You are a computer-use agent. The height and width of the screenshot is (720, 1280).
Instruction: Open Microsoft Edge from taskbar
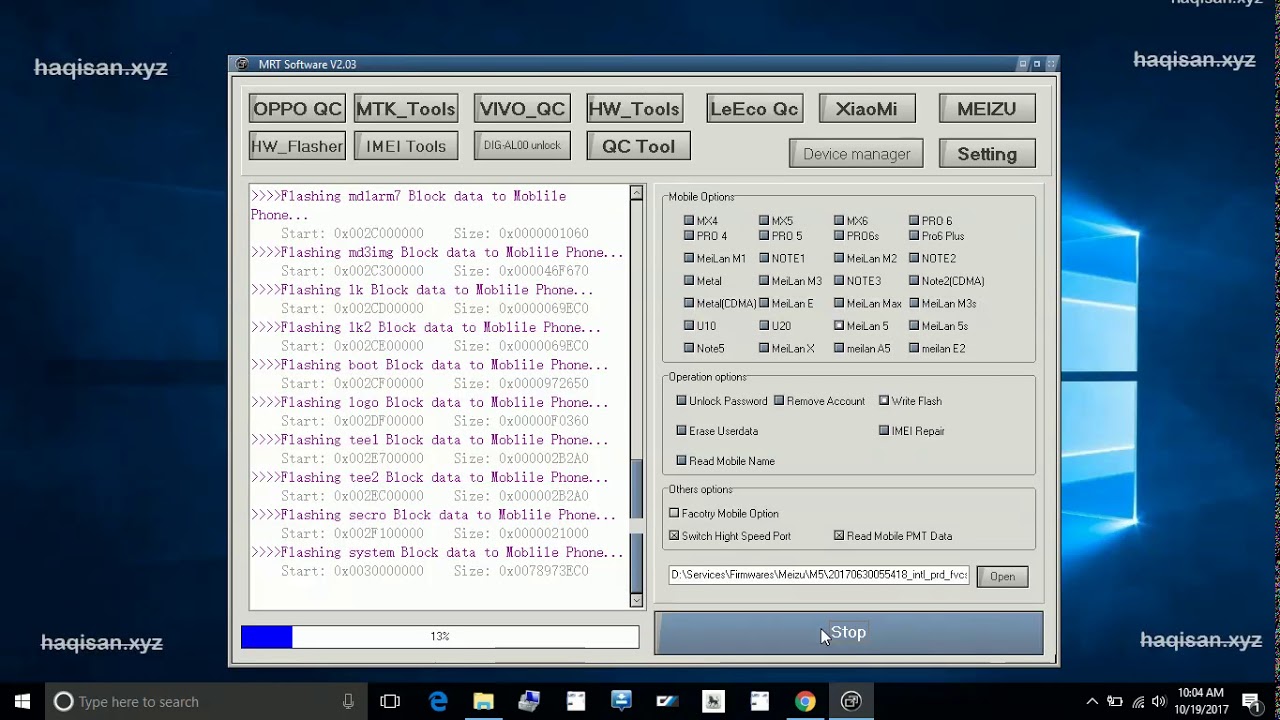438,701
